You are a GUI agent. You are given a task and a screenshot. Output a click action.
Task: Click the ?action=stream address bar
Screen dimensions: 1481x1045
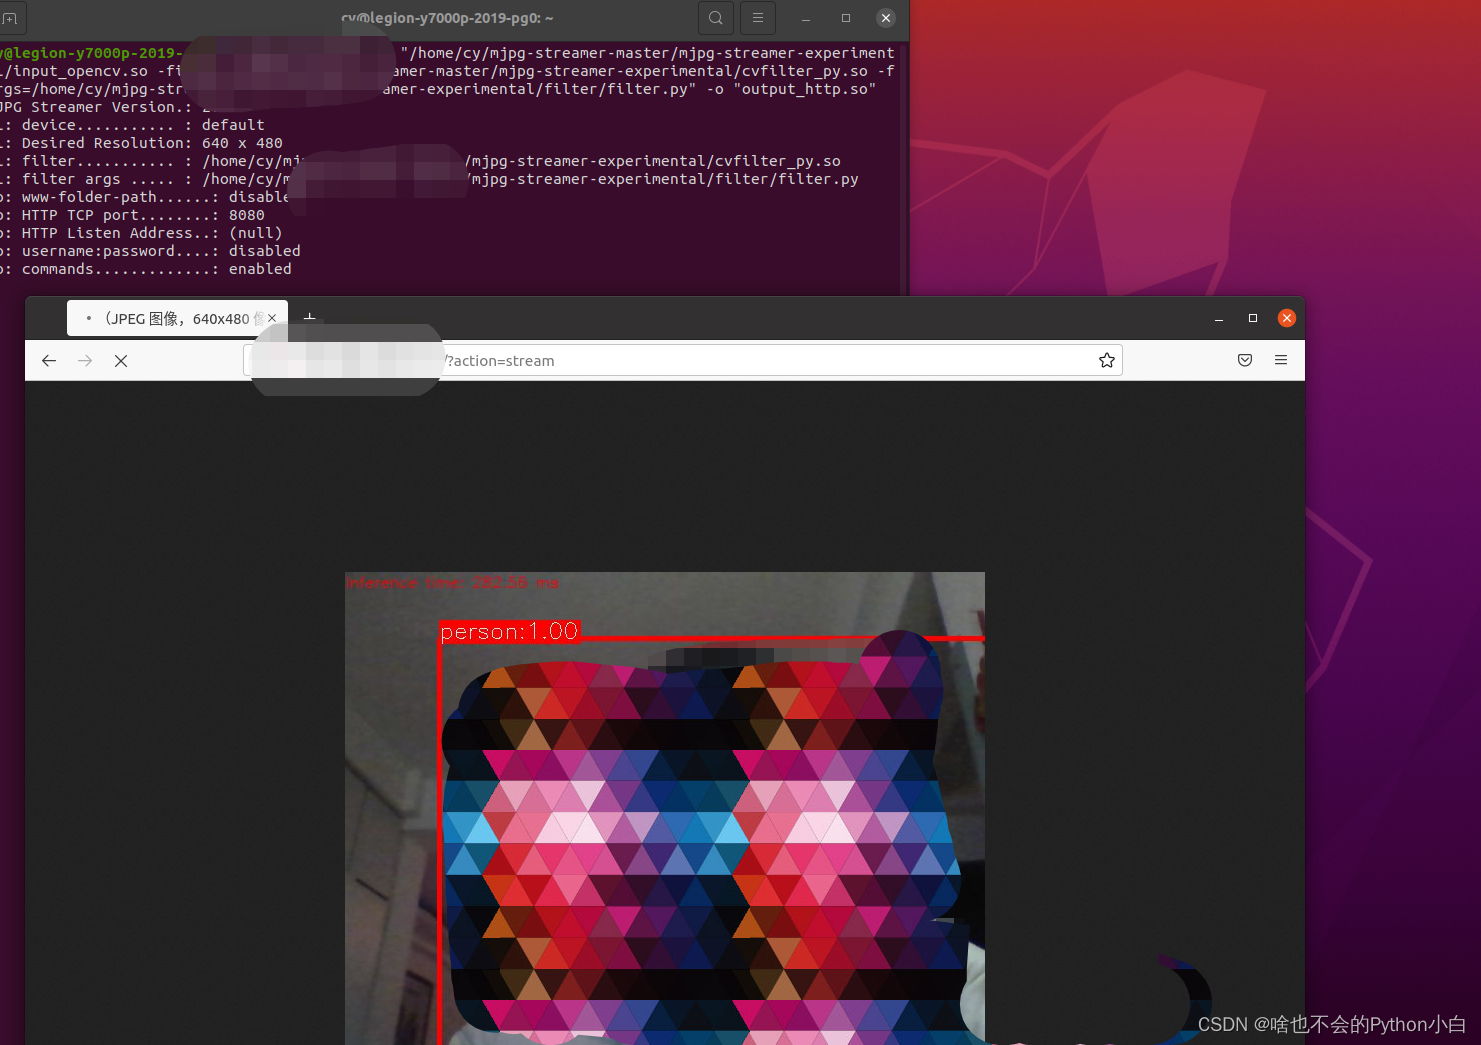click(x=683, y=361)
